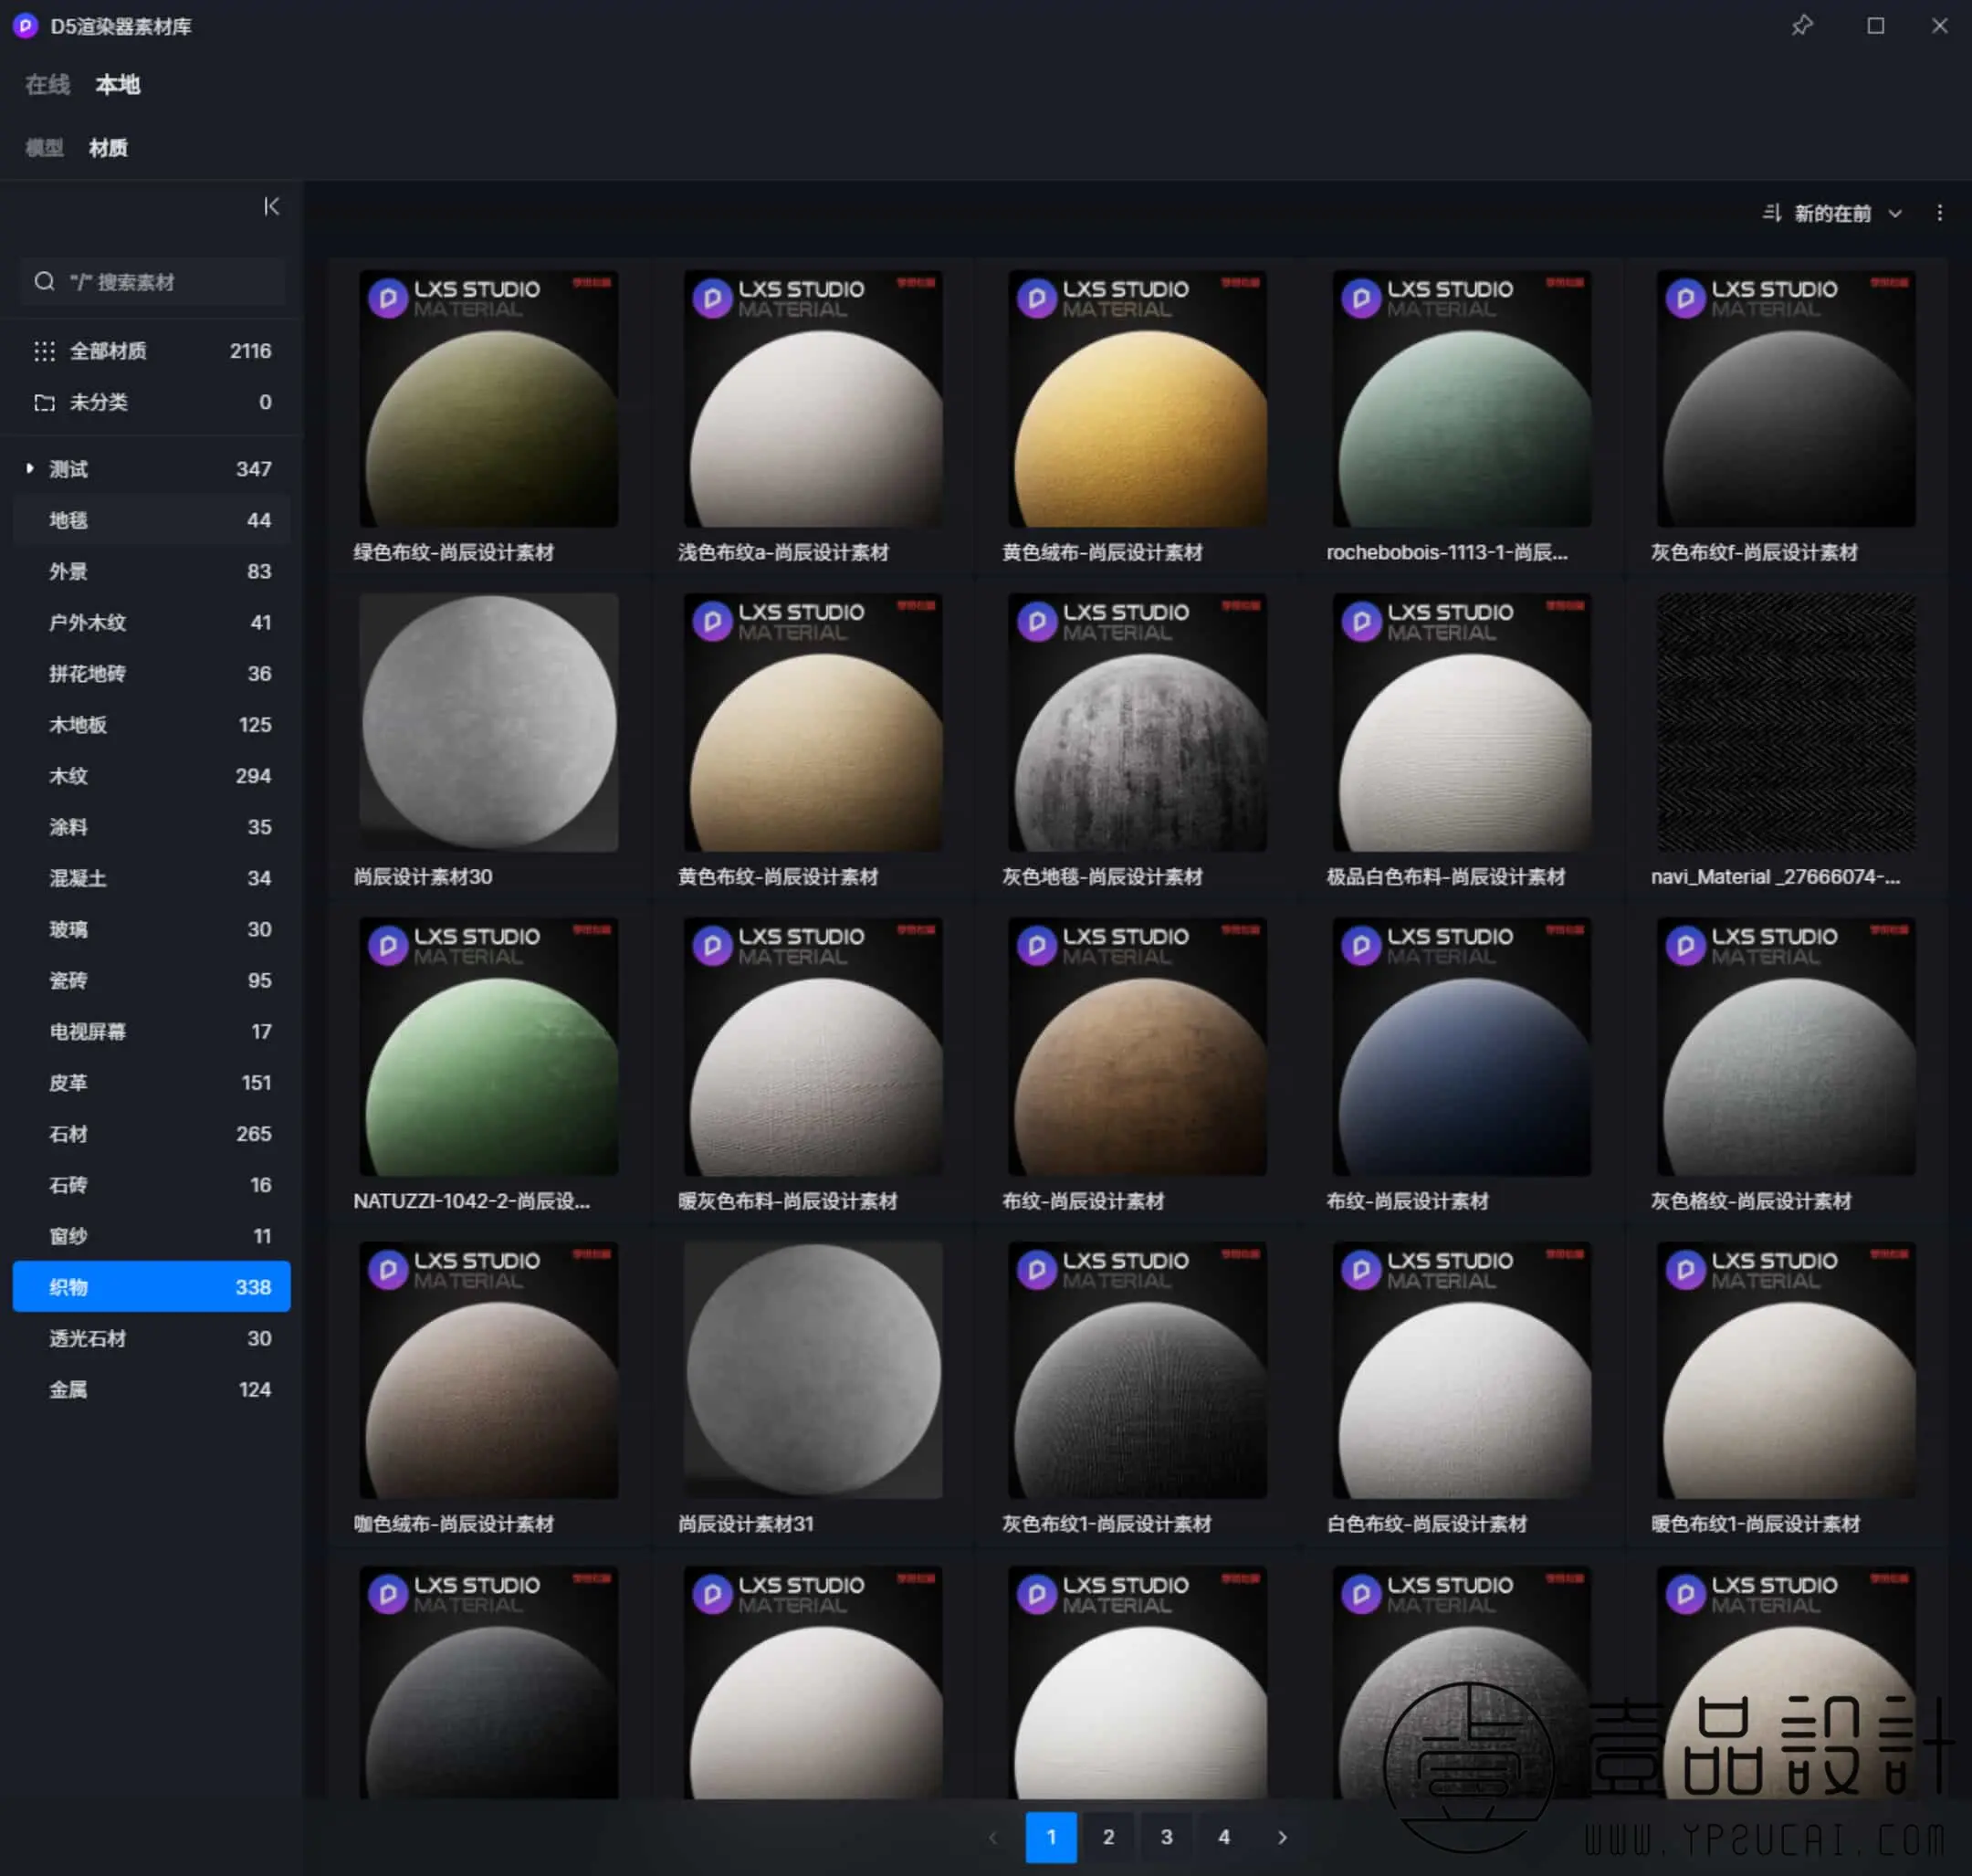Go to next page arrow
The width and height of the screenshot is (1972, 1876).
pyautogui.click(x=1282, y=1837)
